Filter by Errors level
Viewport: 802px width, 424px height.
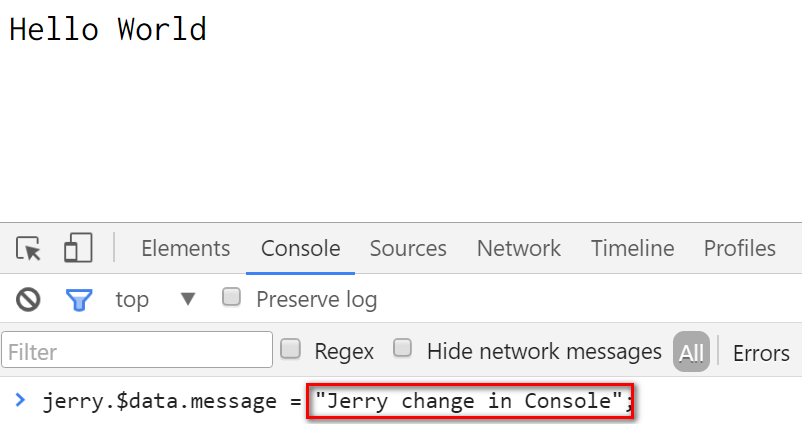point(761,353)
